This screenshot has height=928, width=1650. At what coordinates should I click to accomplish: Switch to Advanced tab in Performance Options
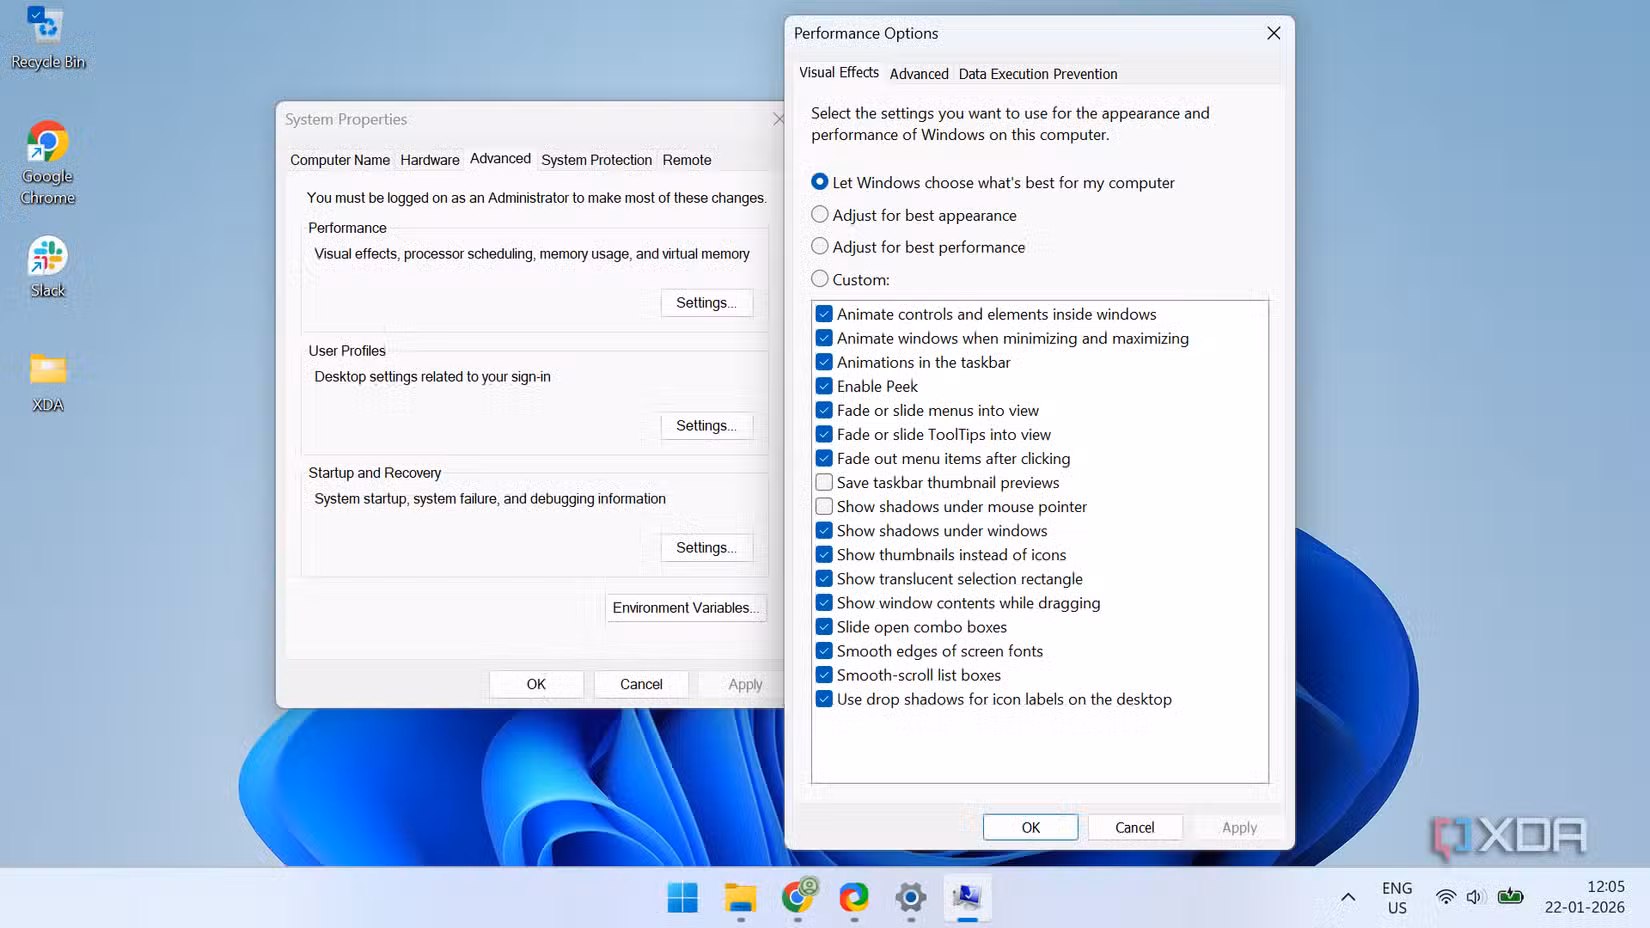tap(919, 74)
